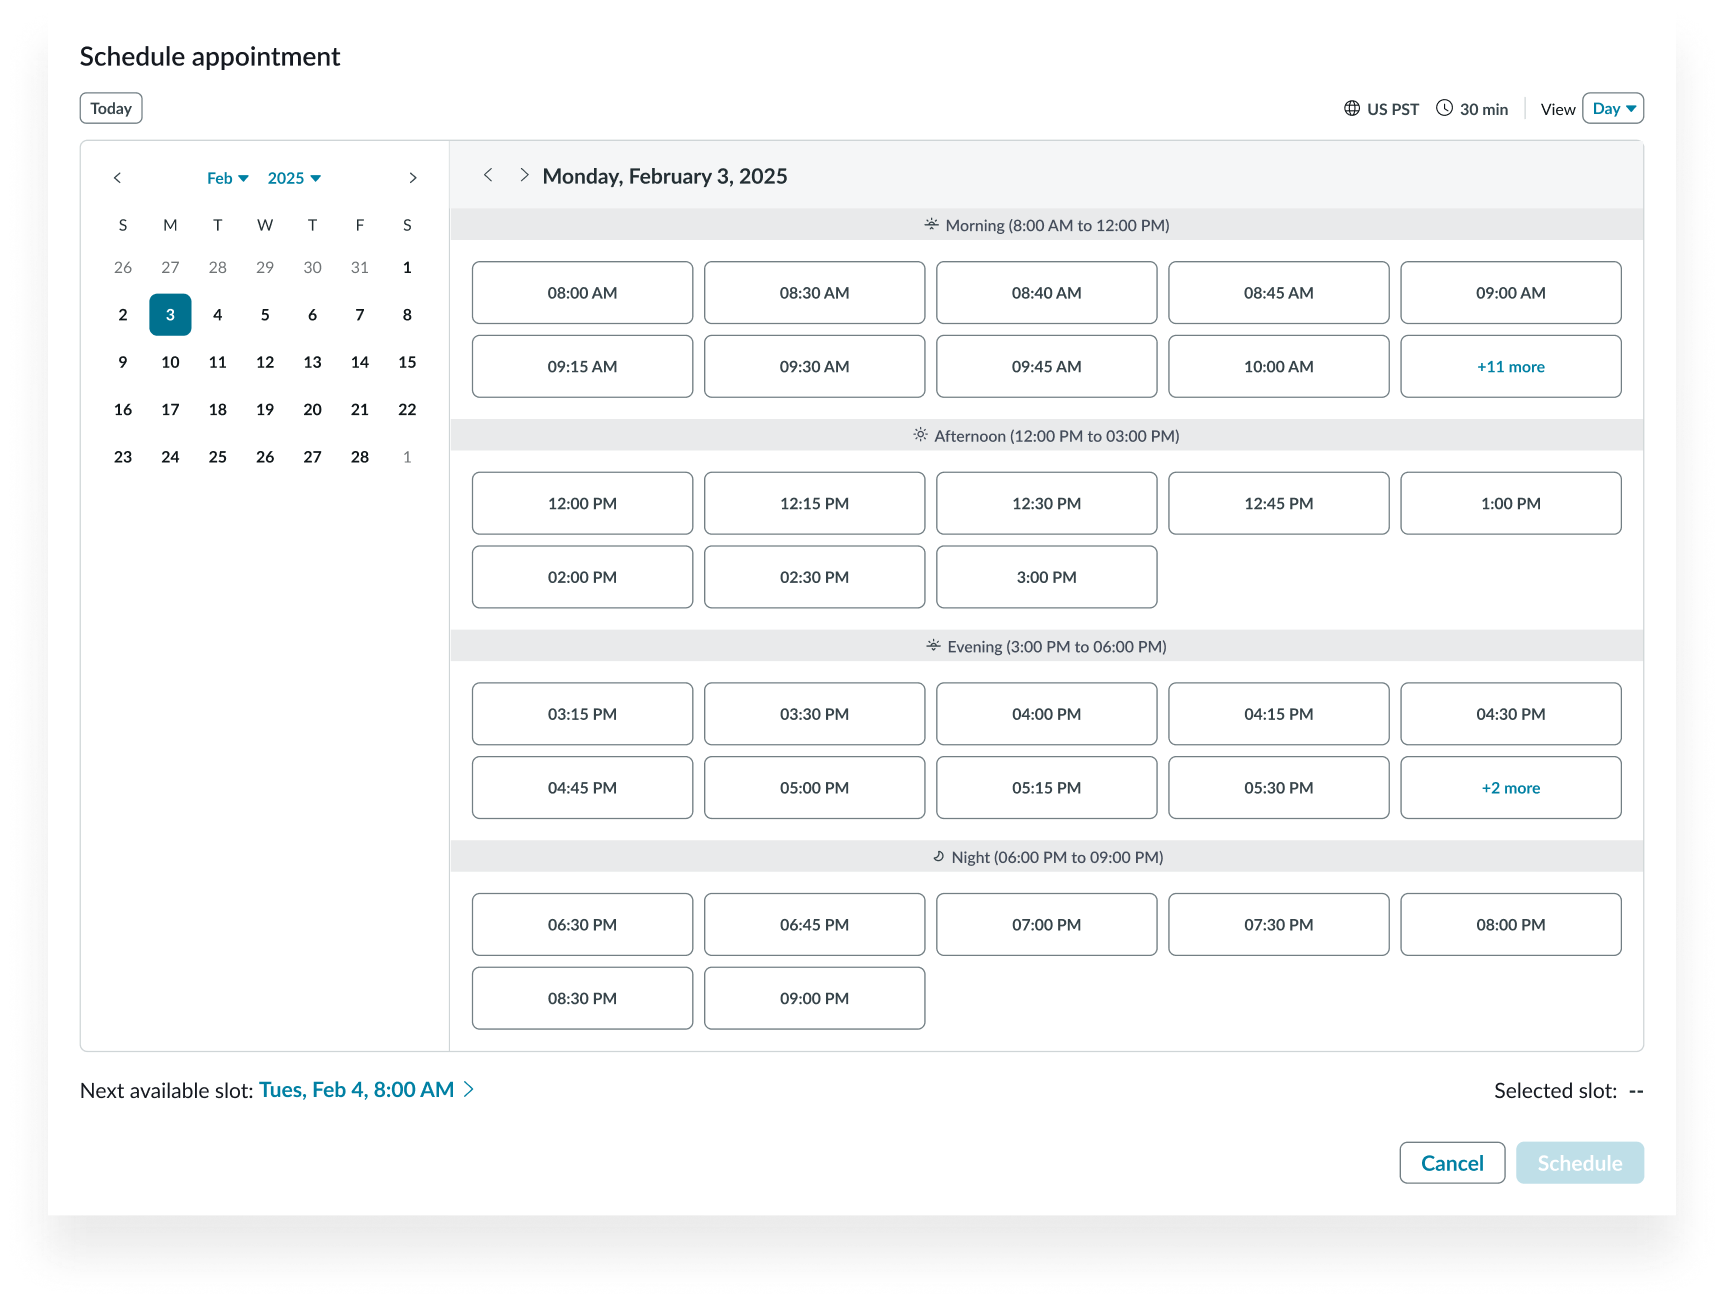This screenshot has height=1304, width=1724.
Task: Click the sun icon beside Afternoon section
Action: pyautogui.click(x=920, y=435)
